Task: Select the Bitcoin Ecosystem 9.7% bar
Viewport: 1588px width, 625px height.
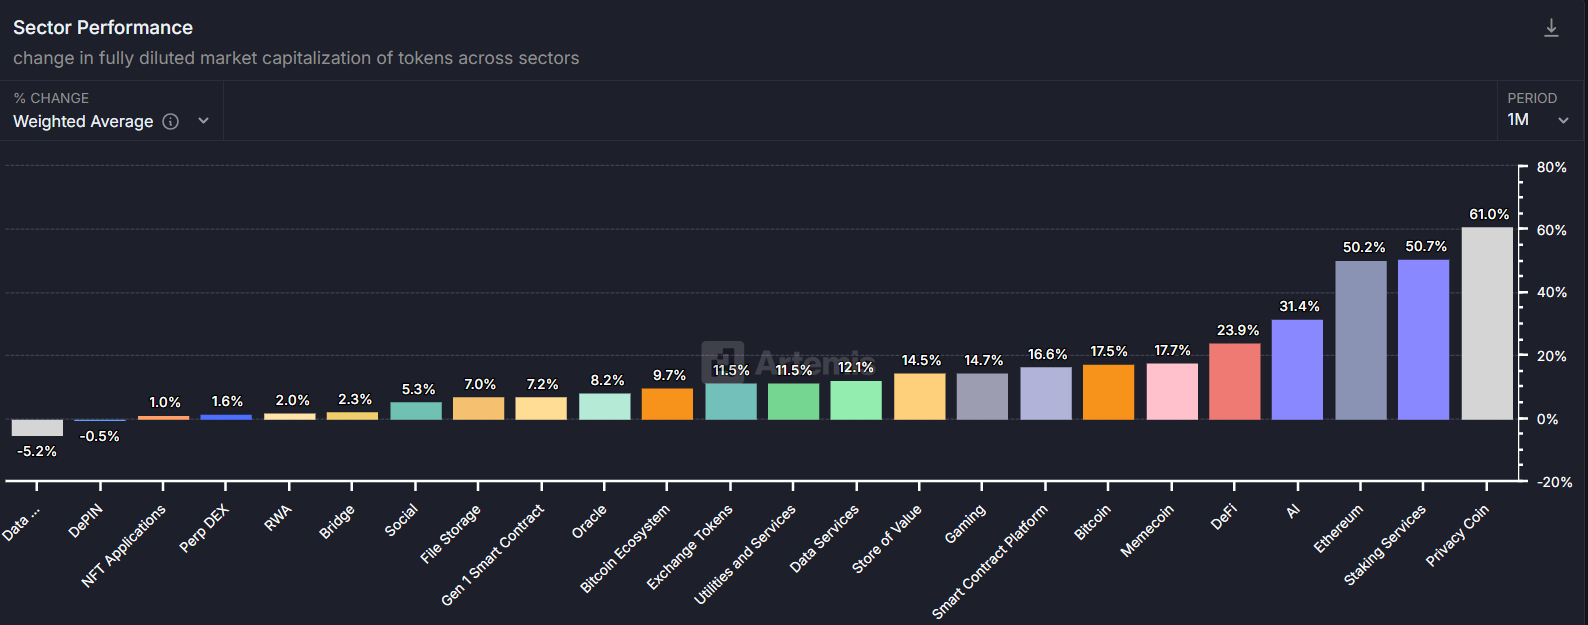Action: 667,404
